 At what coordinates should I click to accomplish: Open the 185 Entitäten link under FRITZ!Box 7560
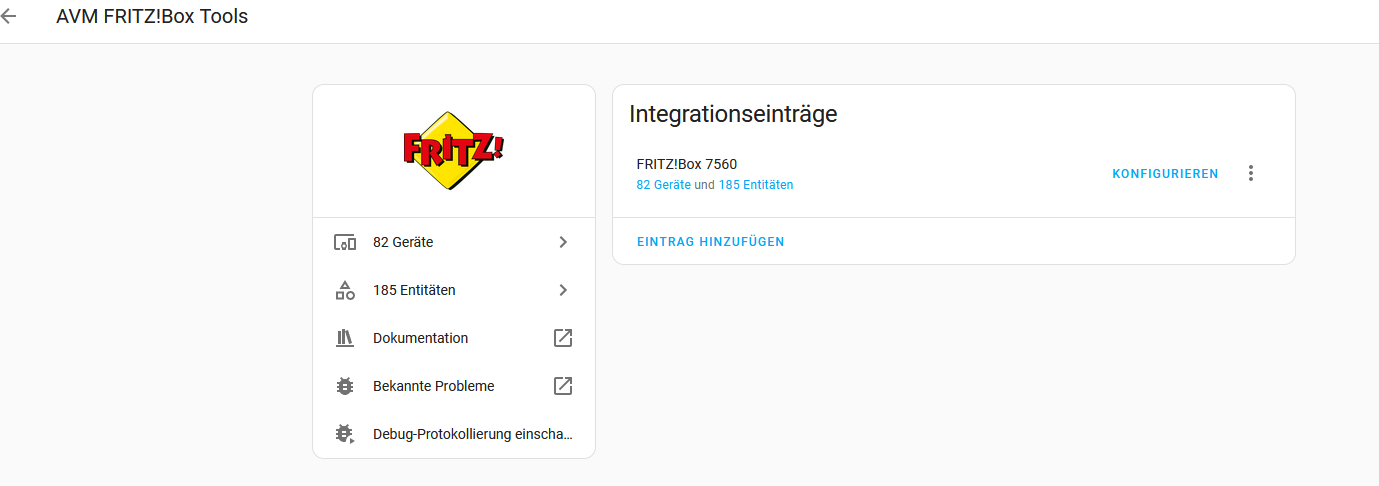(756, 185)
